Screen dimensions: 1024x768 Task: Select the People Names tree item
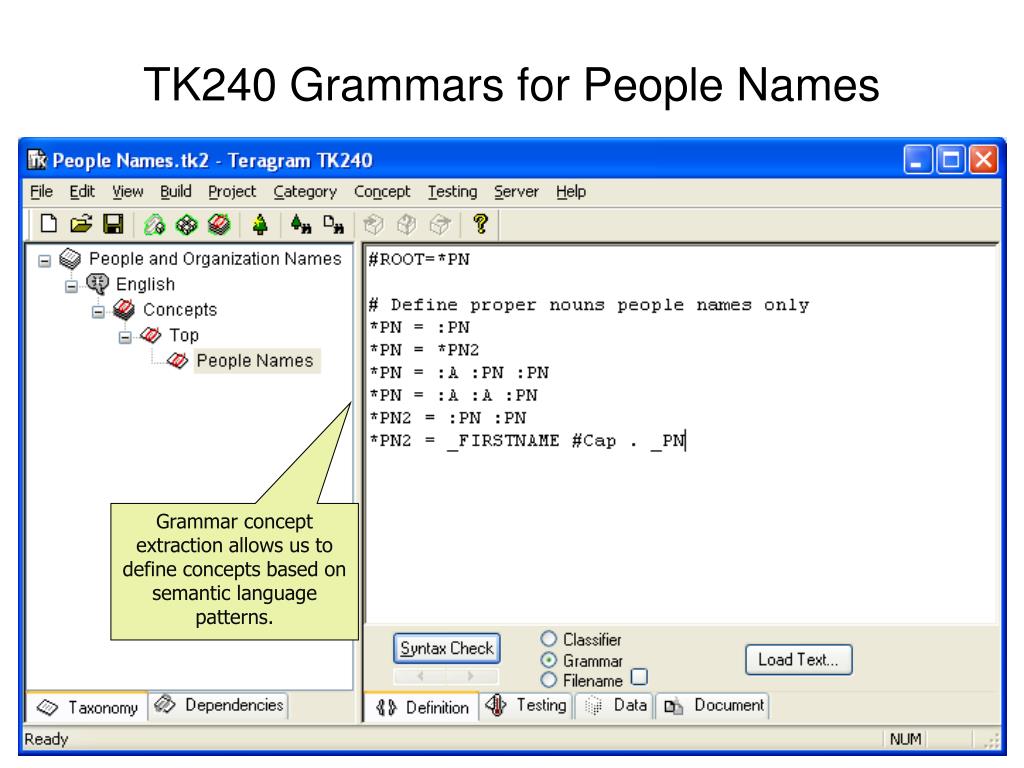click(x=255, y=360)
